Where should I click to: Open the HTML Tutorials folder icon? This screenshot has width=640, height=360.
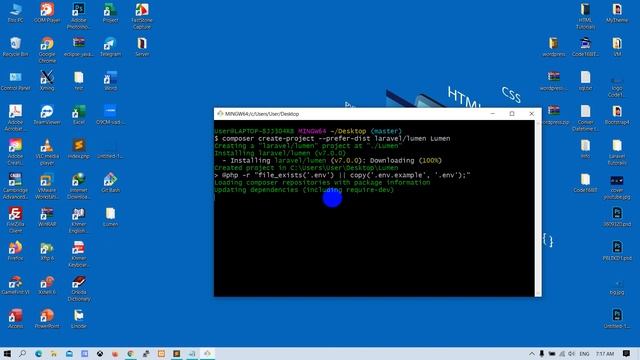pyautogui.click(x=585, y=16)
